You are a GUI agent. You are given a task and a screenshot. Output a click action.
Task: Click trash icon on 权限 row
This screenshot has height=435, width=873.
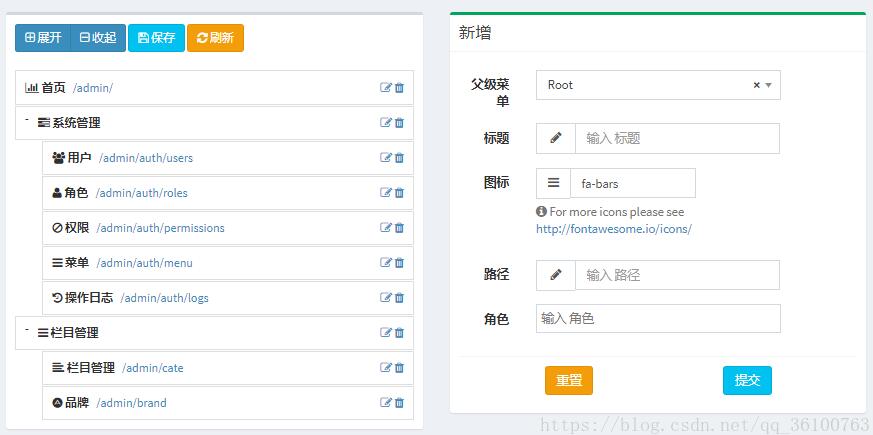pos(400,228)
